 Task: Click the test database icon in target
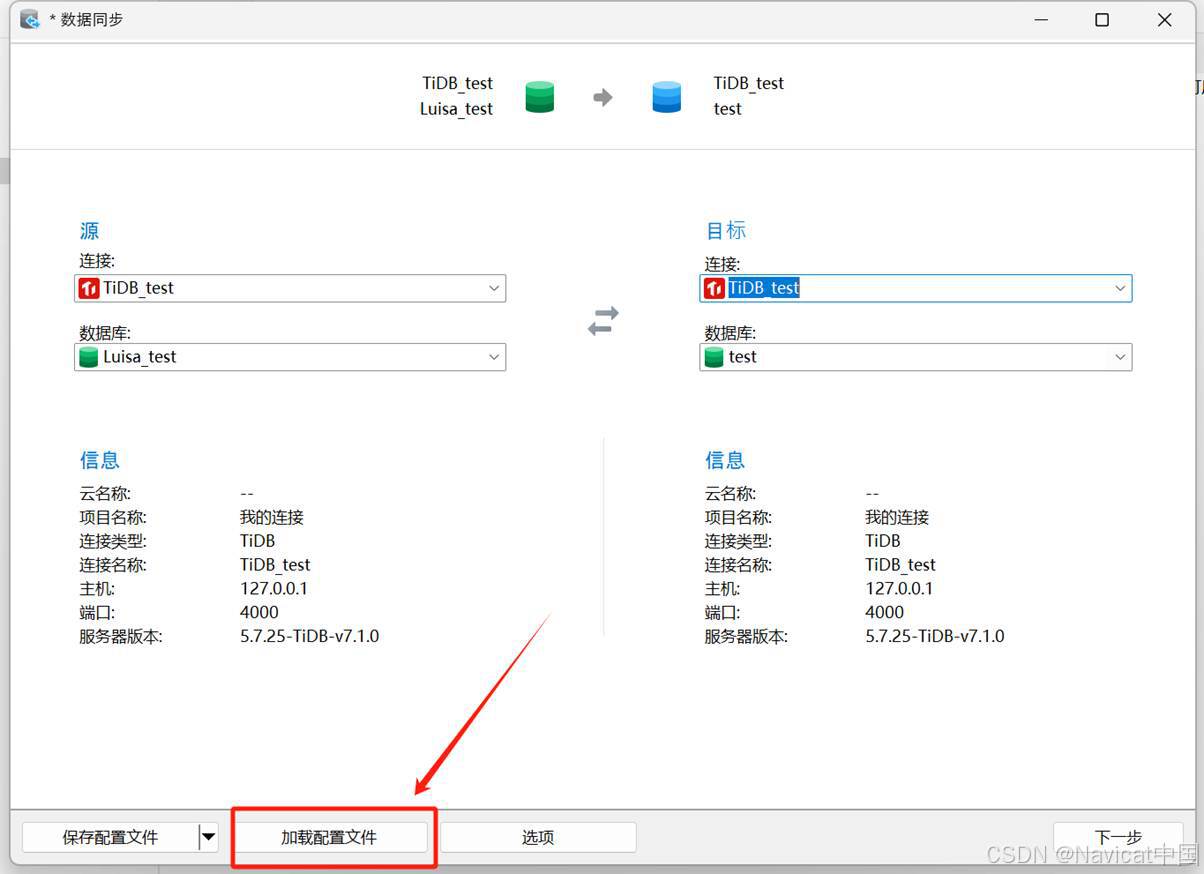tap(714, 357)
